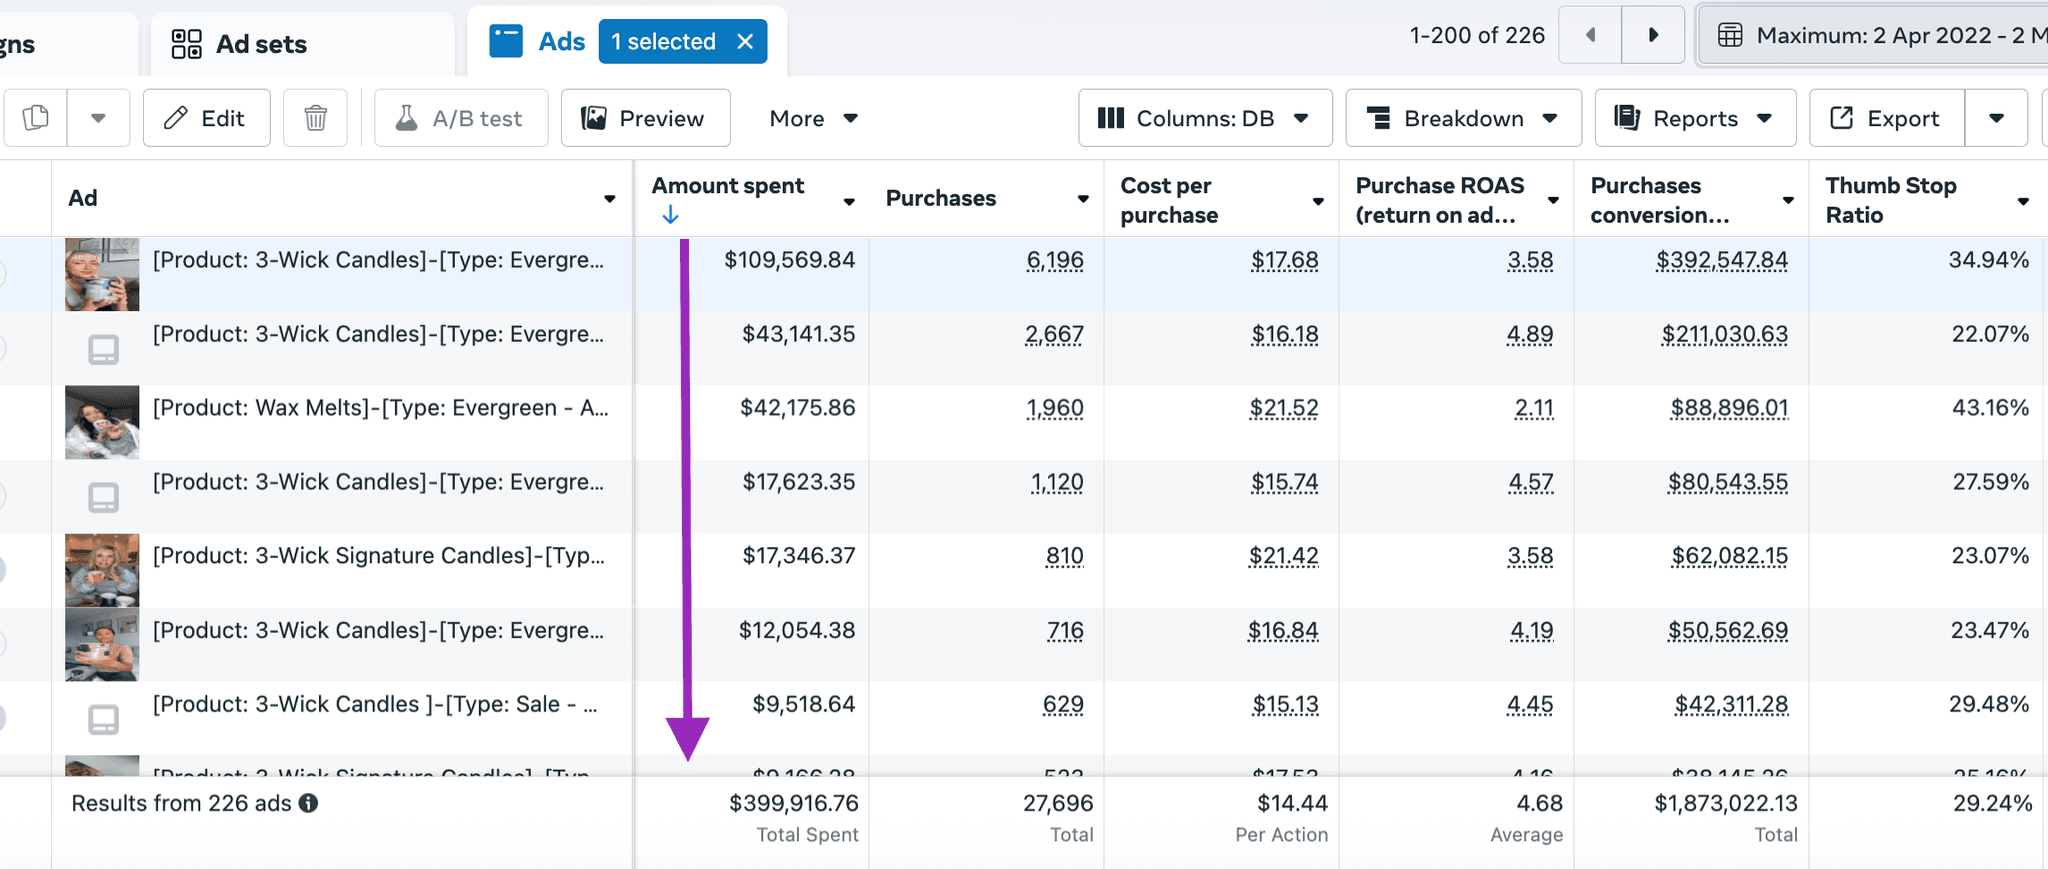The height and width of the screenshot is (869, 2048).
Task: Click the Edit button
Action: point(206,118)
